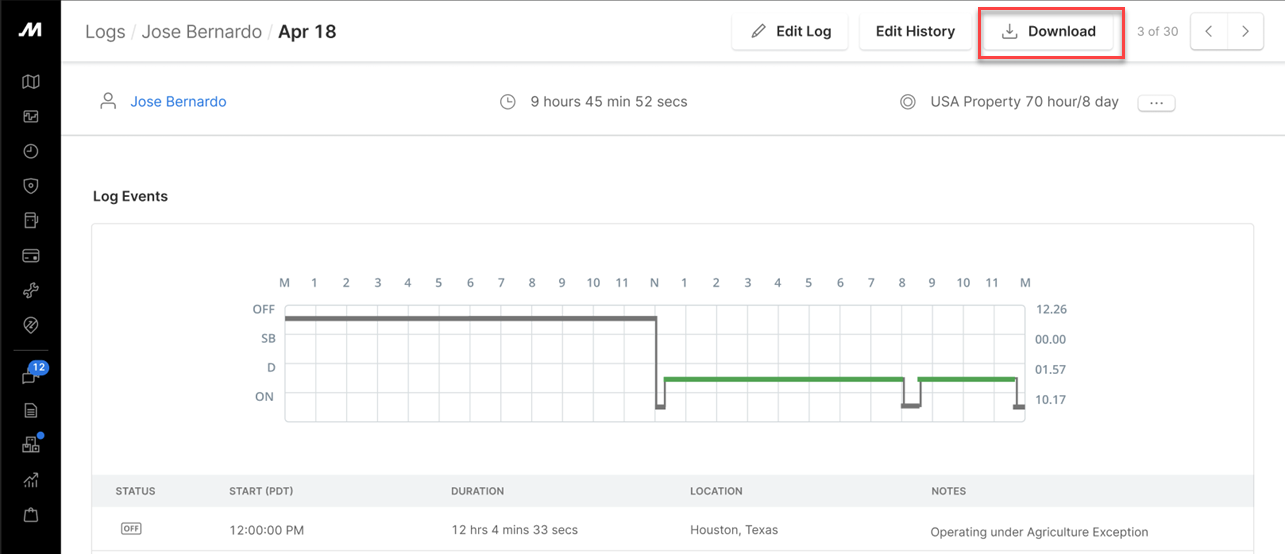Go to the next log arrow
The width and height of the screenshot is (1285, 554).
1245,32
